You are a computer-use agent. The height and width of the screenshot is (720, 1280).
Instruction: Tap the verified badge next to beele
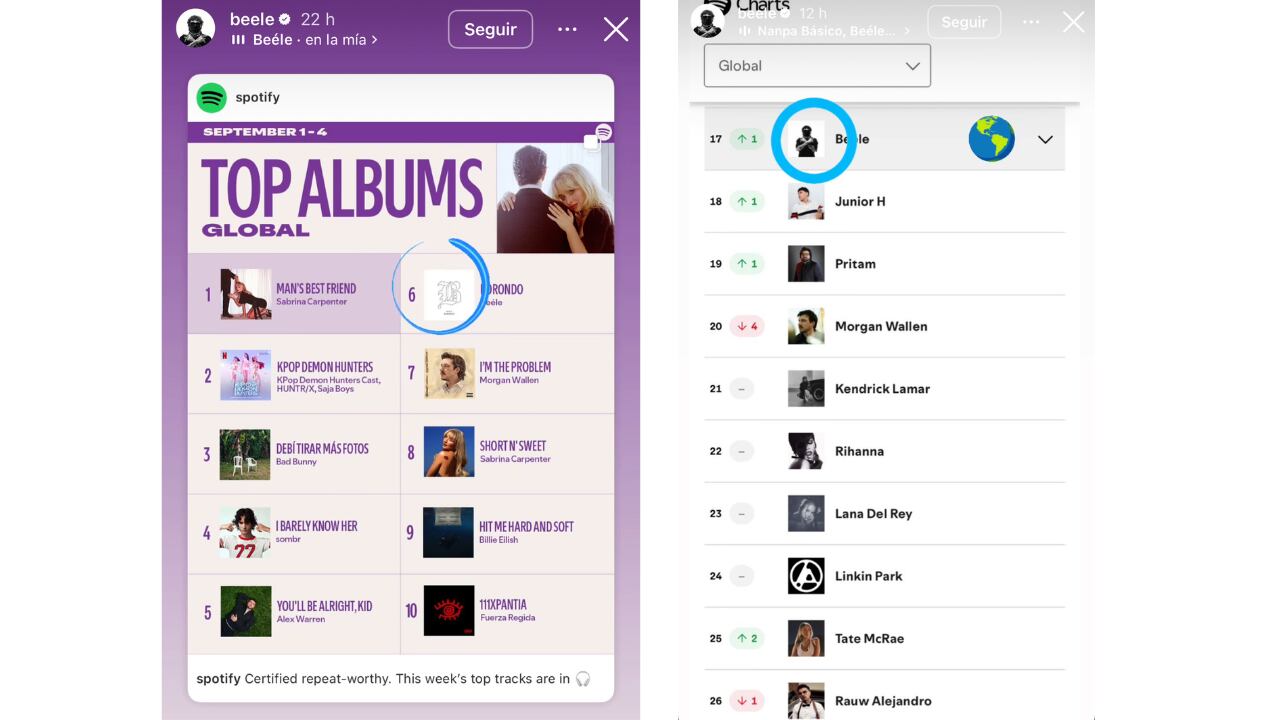[x=285, y=19]
